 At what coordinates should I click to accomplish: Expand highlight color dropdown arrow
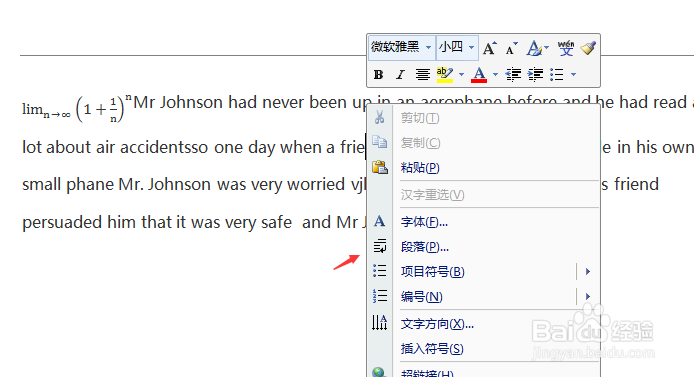(x=461, y=74)
